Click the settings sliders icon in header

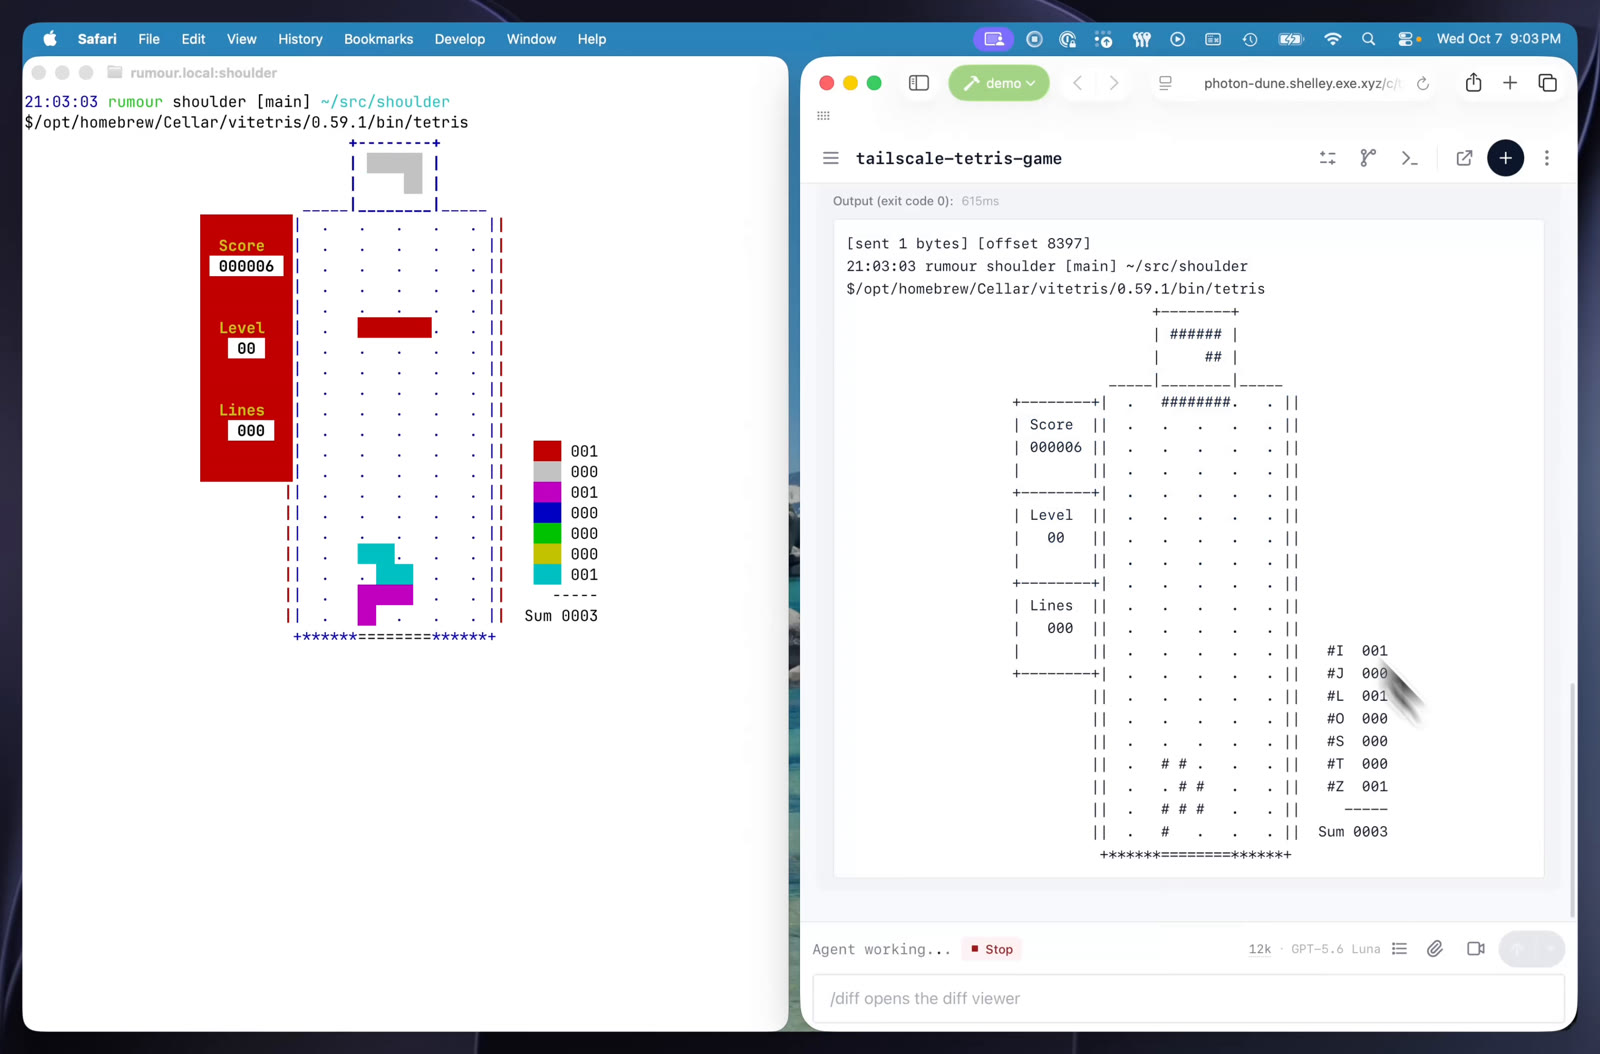pos(1328,158)
